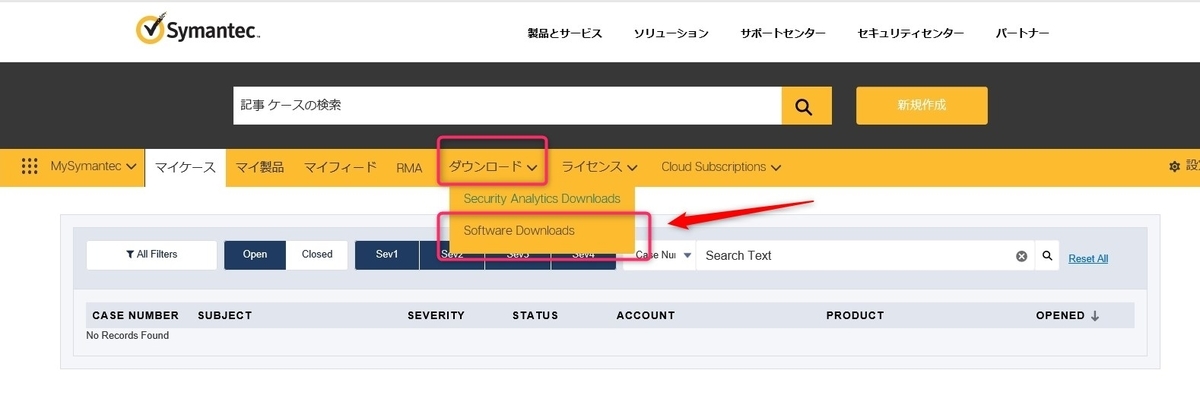Open the apps grid icon beside MySymantec
Image resolution: width=1200 pixels, height=408 pixels.
click(x=29, y=167)
